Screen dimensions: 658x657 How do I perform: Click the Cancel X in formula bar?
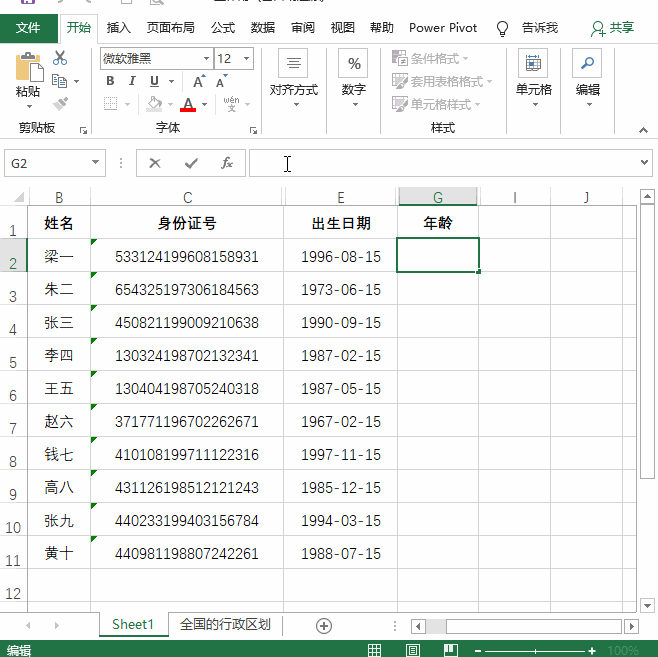coord(155,163)
